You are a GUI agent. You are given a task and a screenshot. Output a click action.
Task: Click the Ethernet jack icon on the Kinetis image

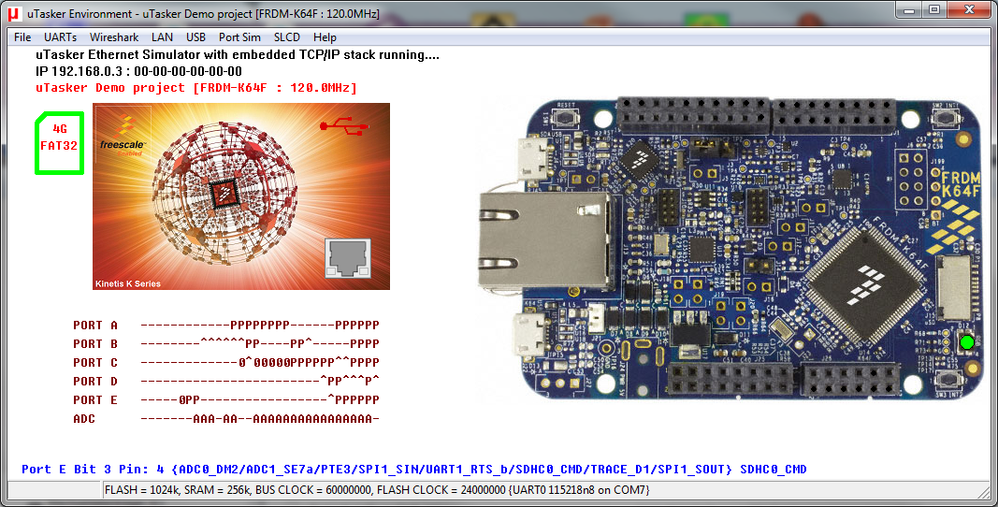click(x=348, y=258)
